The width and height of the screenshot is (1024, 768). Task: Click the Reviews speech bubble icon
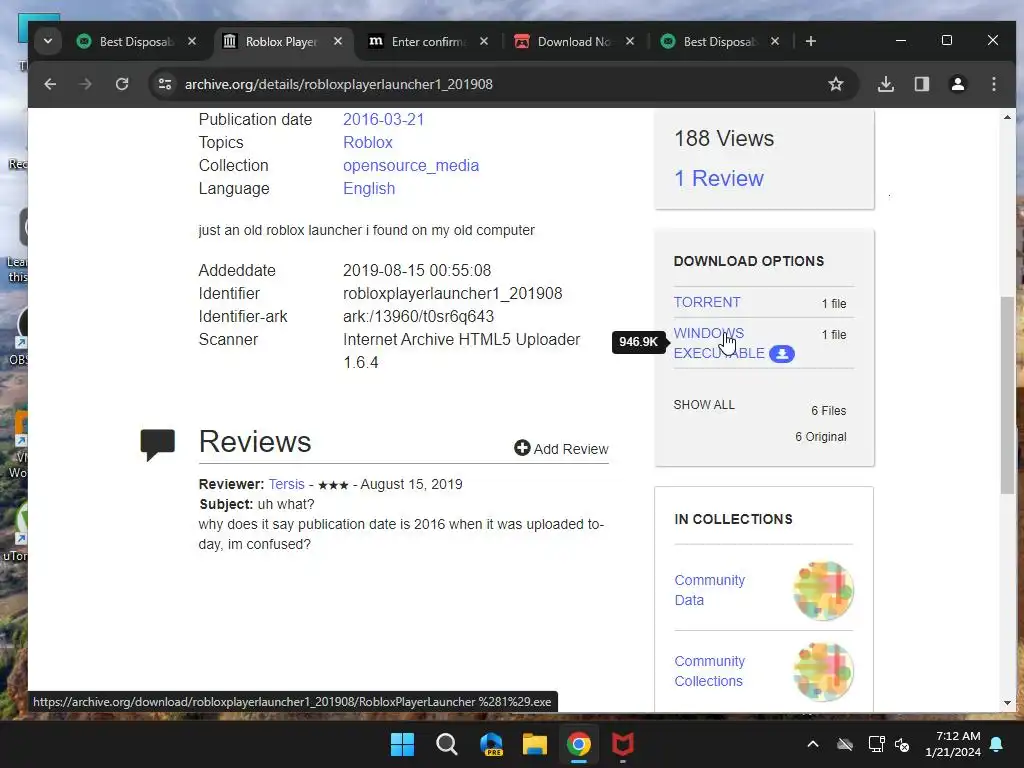coord(157,445)
